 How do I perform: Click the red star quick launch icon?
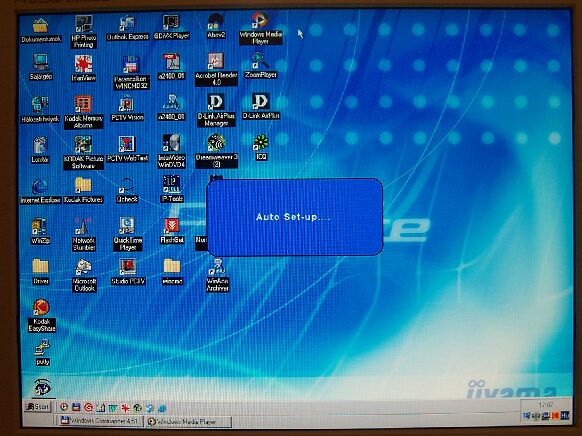(x=125, y=409)
